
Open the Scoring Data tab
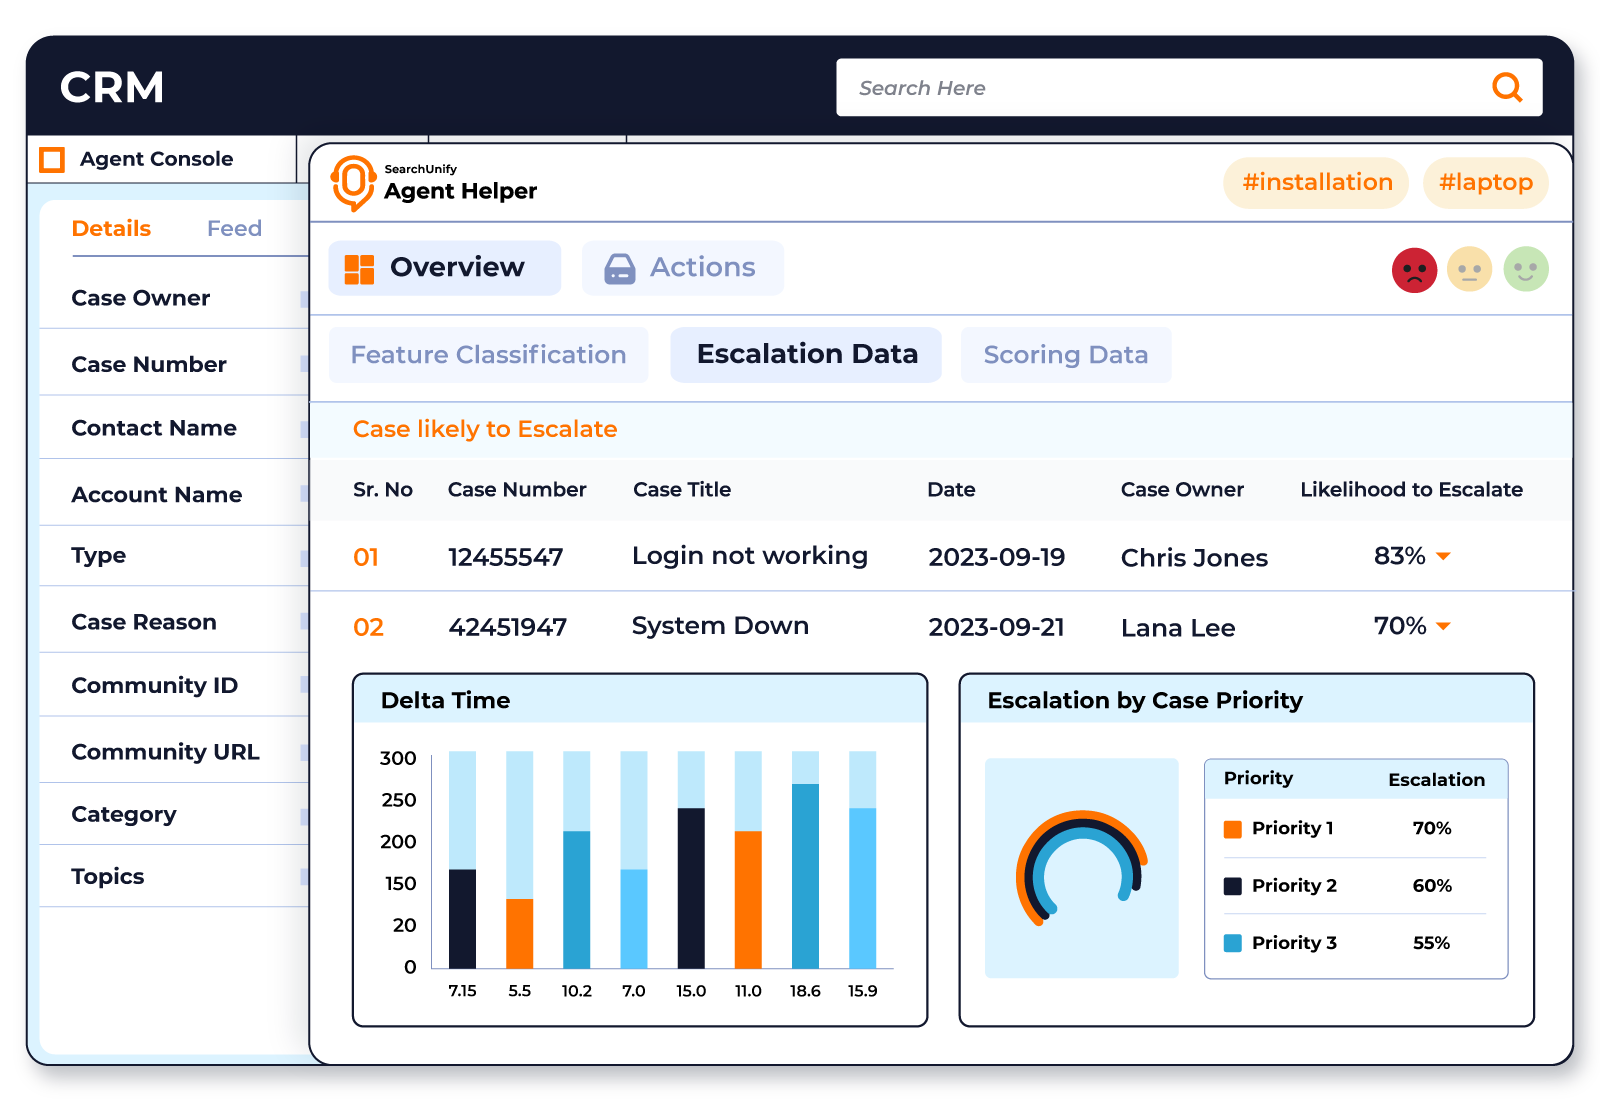pos(1066,355)
